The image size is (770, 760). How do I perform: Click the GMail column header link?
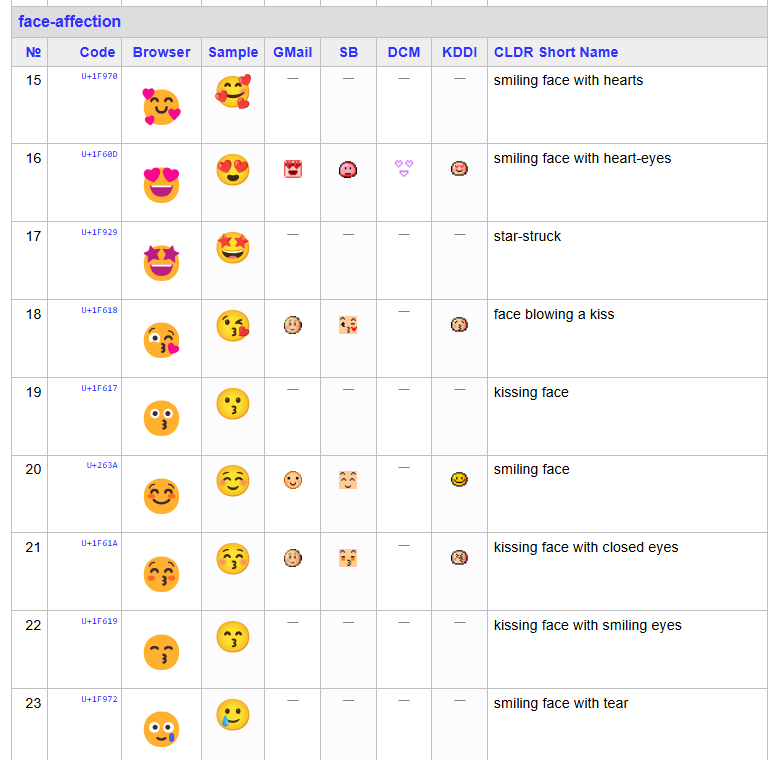292,52
